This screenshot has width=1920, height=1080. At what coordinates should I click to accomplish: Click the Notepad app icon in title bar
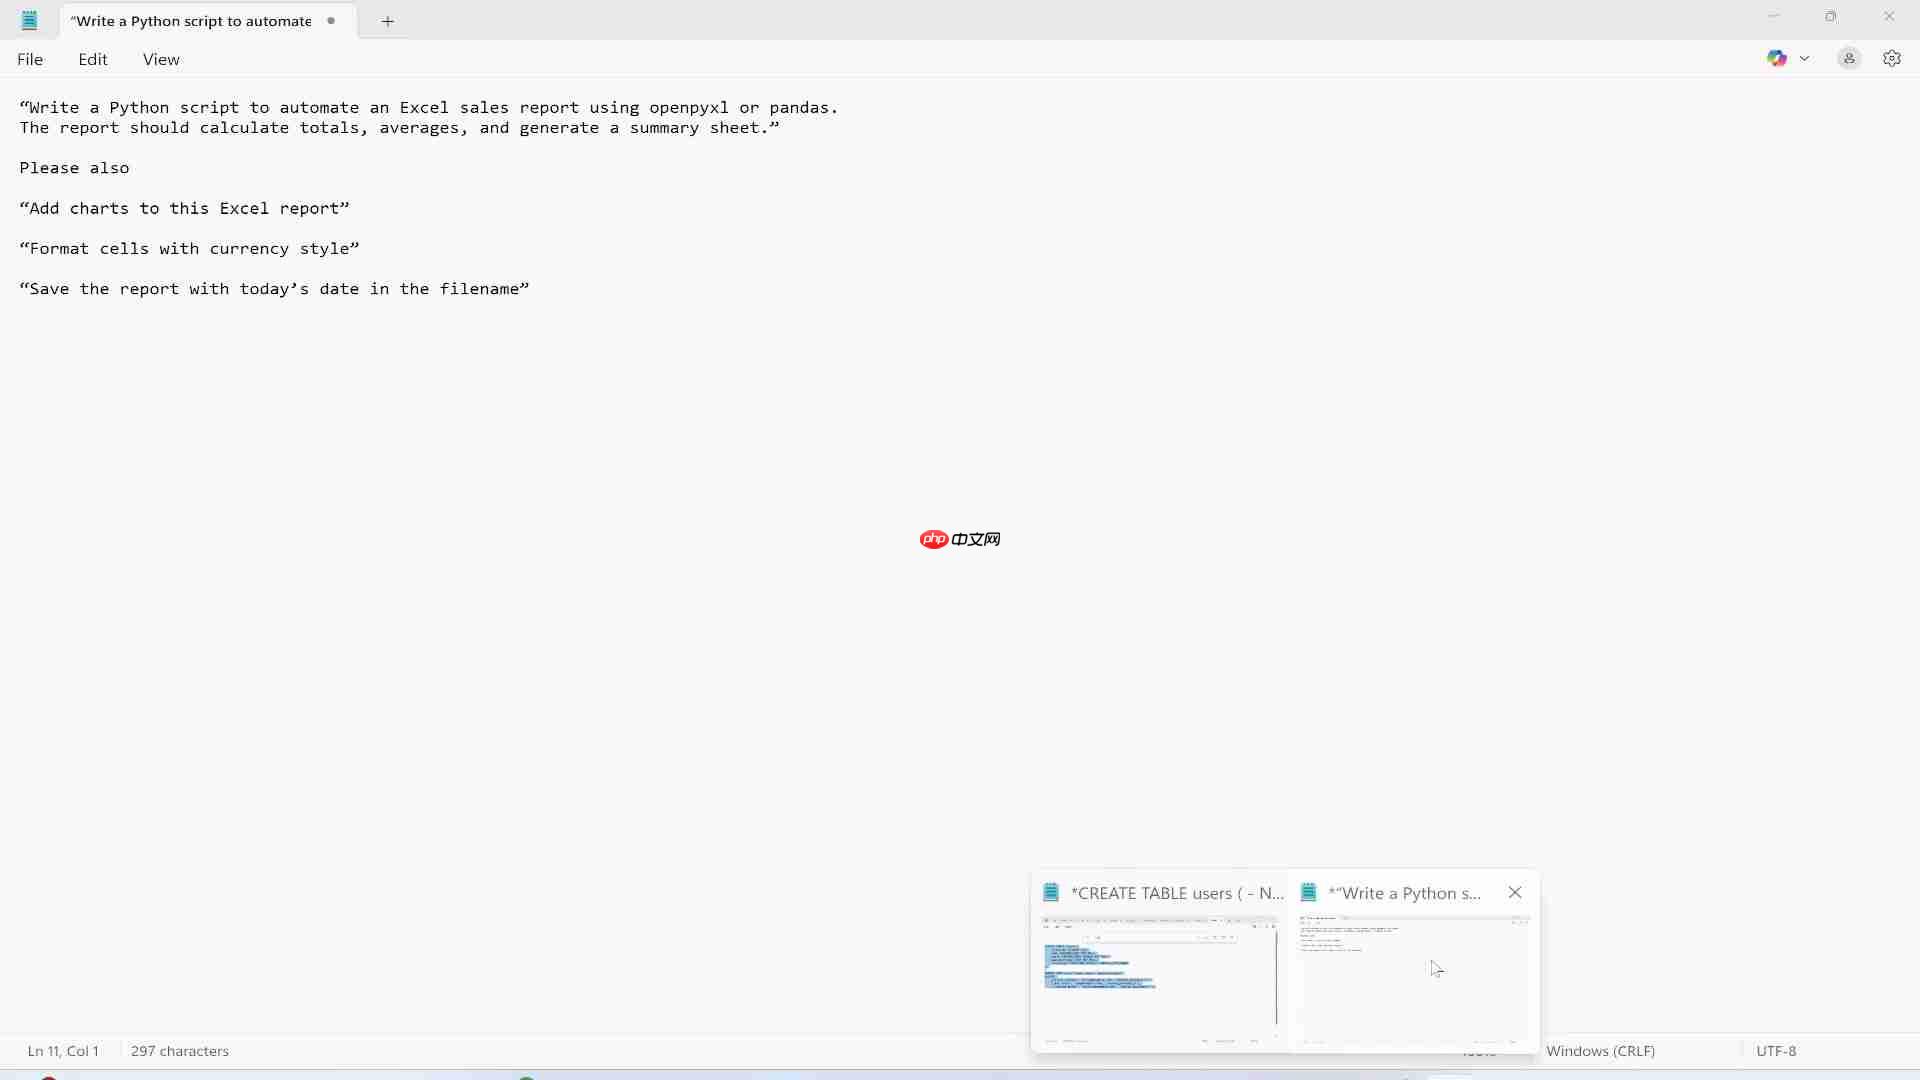[x=29, y=20]
